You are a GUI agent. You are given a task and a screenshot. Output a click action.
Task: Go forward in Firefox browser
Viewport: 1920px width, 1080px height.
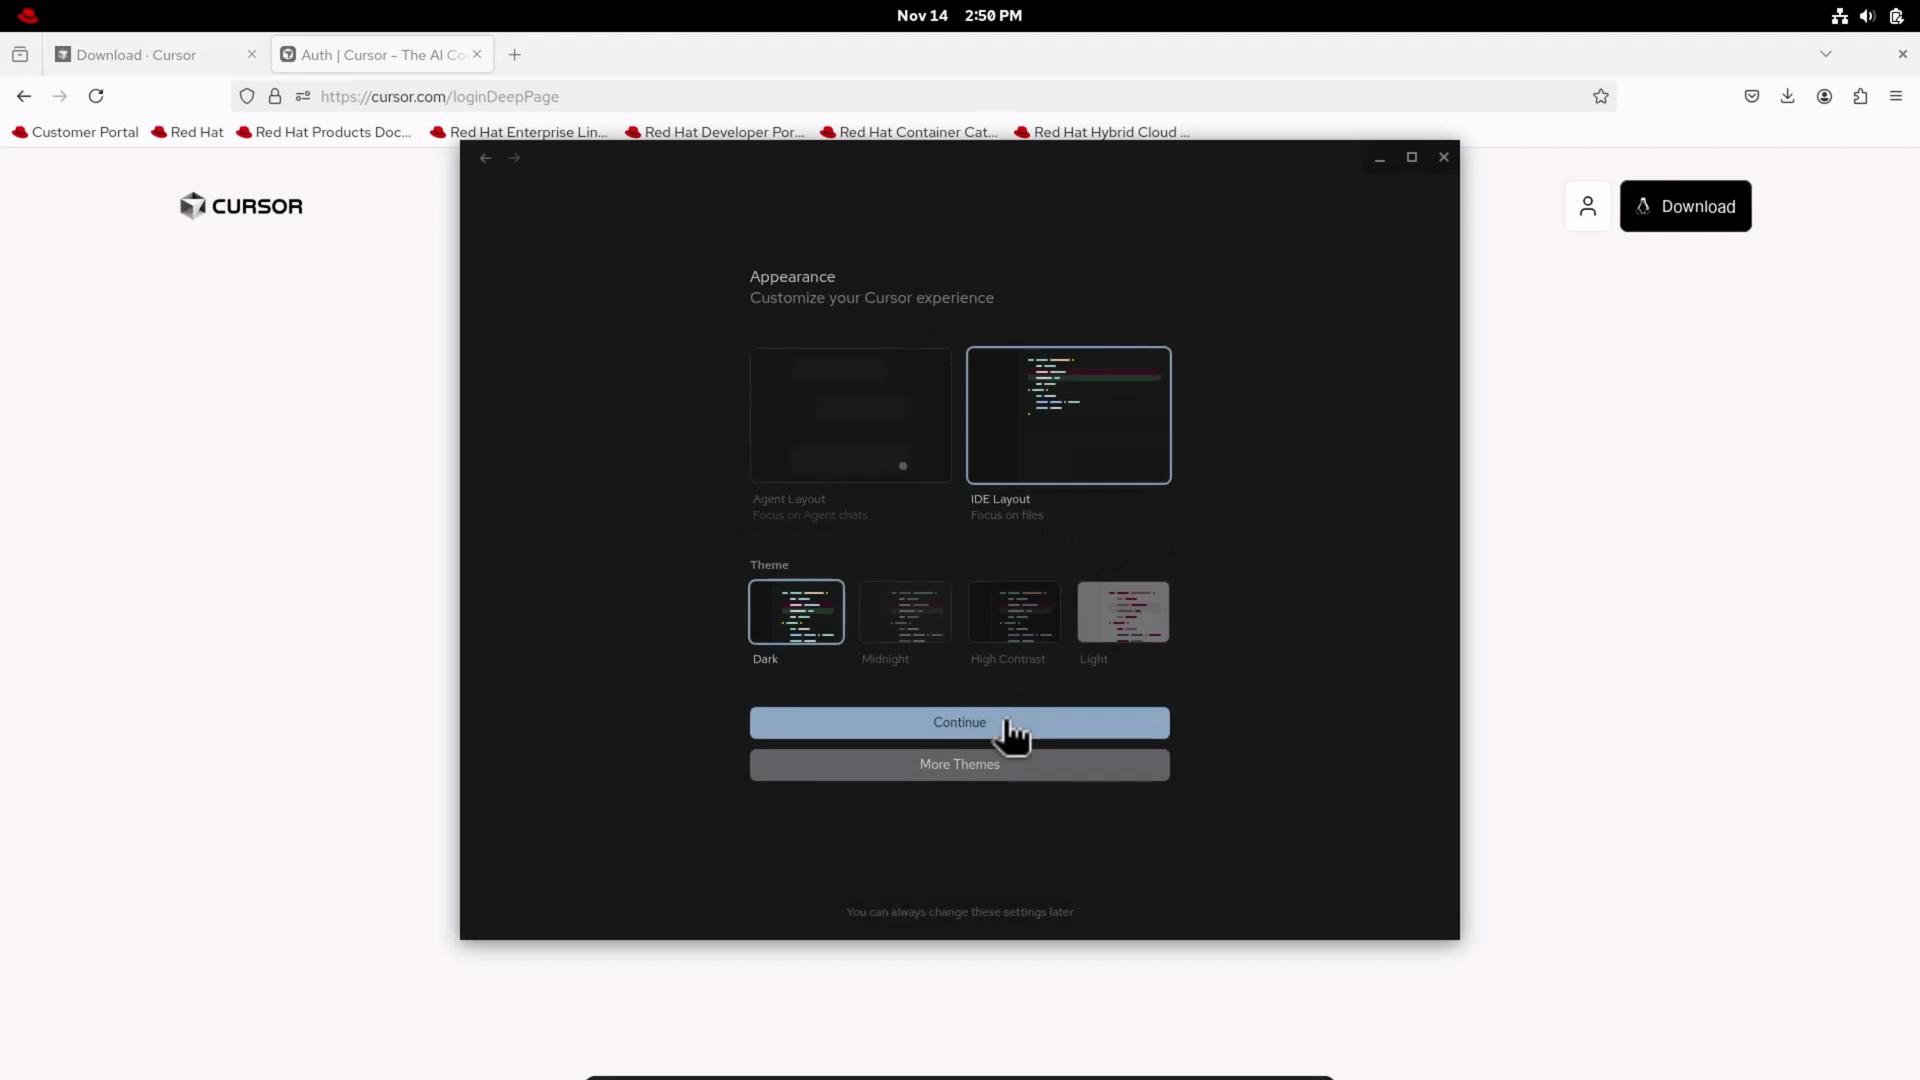(x=60, y=96)
